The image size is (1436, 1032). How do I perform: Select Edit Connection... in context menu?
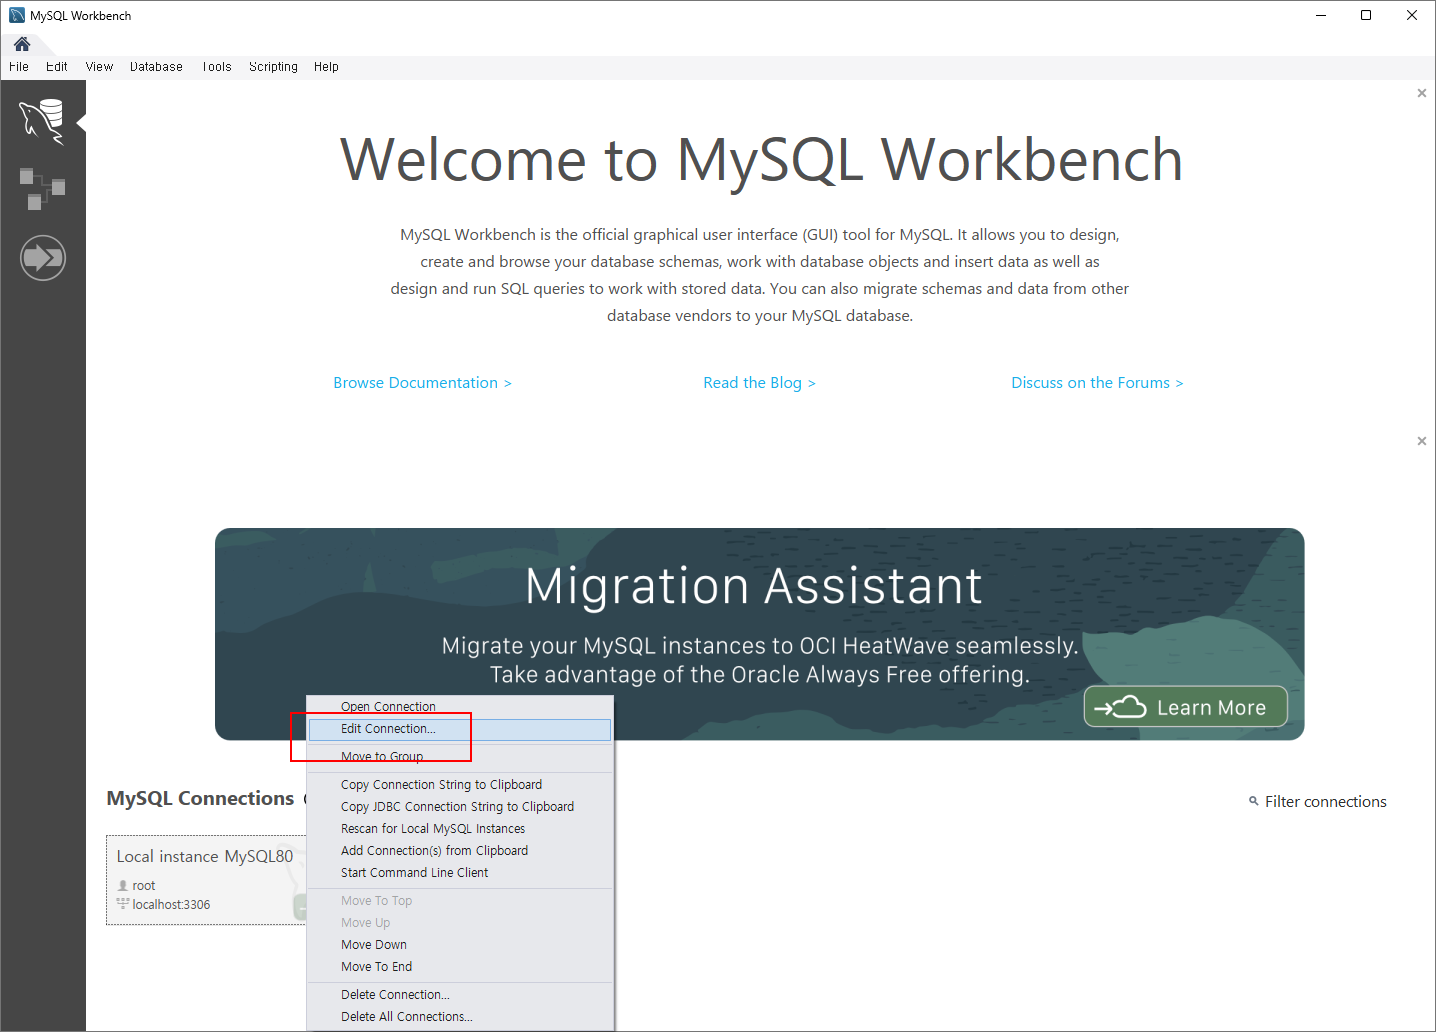point(460,729)
